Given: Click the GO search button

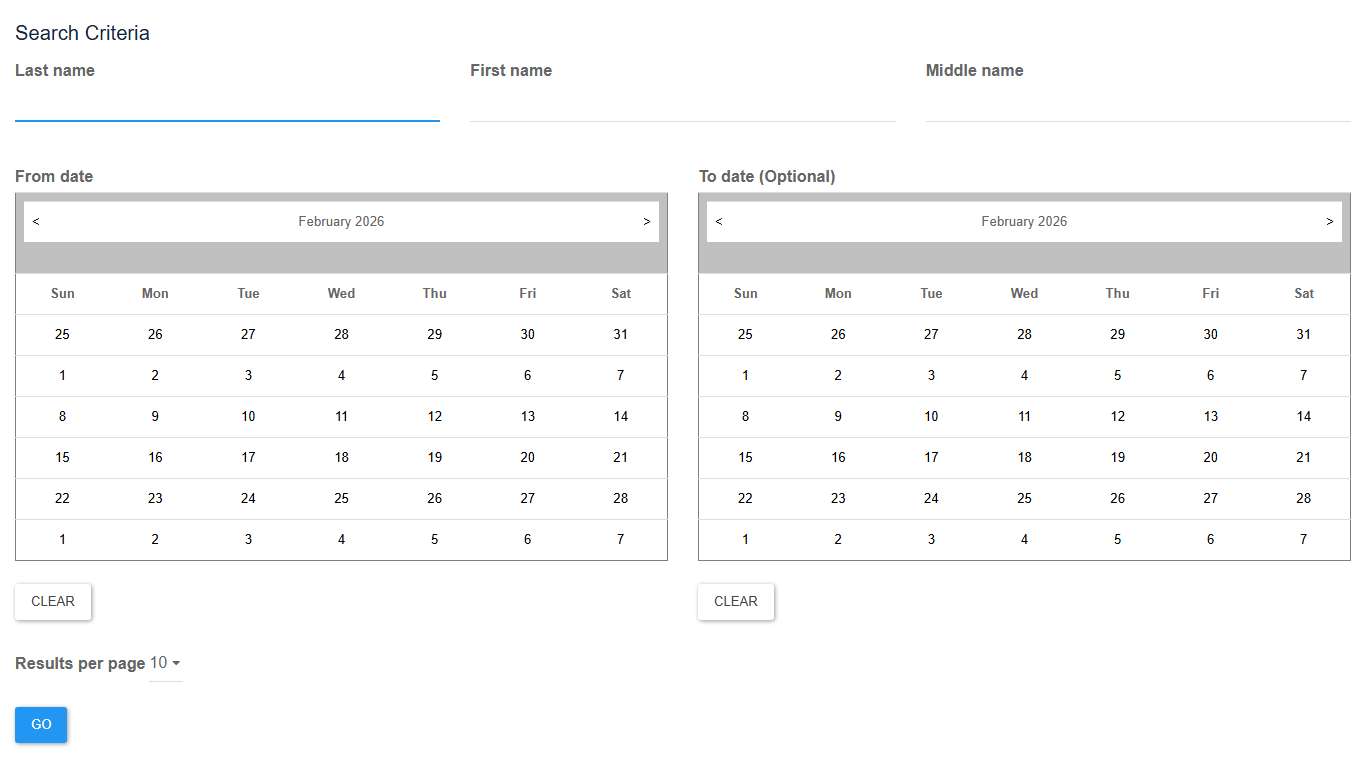Looking at the screenshot, I should click(x=41, y=725).
